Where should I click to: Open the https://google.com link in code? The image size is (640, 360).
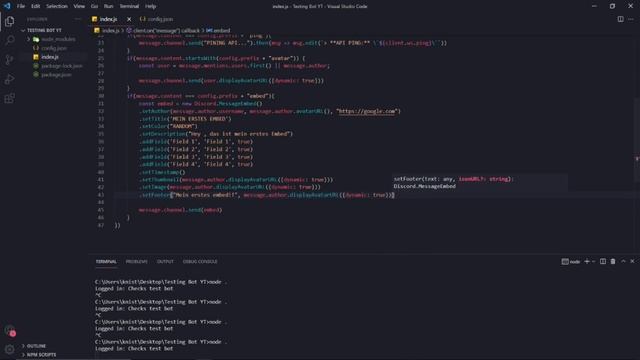point(367,111)
